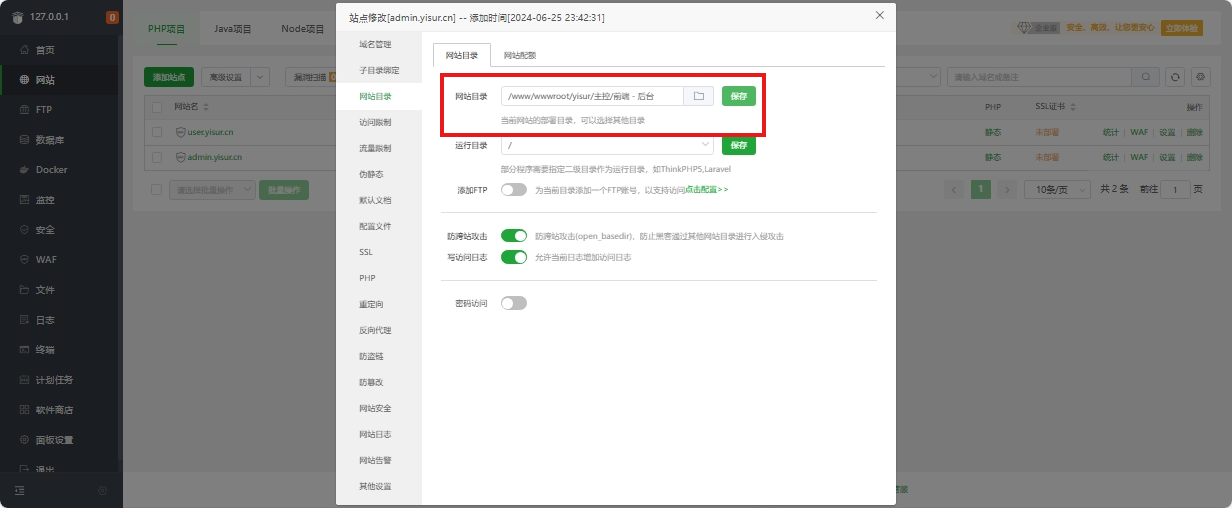This screenshot has width=1232, height=508.
Task: Click the magnifier search icon button
Action: pos(1146,77)
